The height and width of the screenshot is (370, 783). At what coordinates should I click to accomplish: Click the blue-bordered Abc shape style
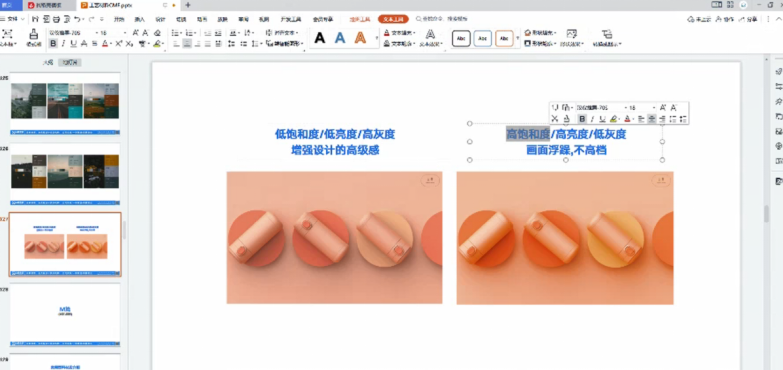pyautogui.click(x=482, y=38)
